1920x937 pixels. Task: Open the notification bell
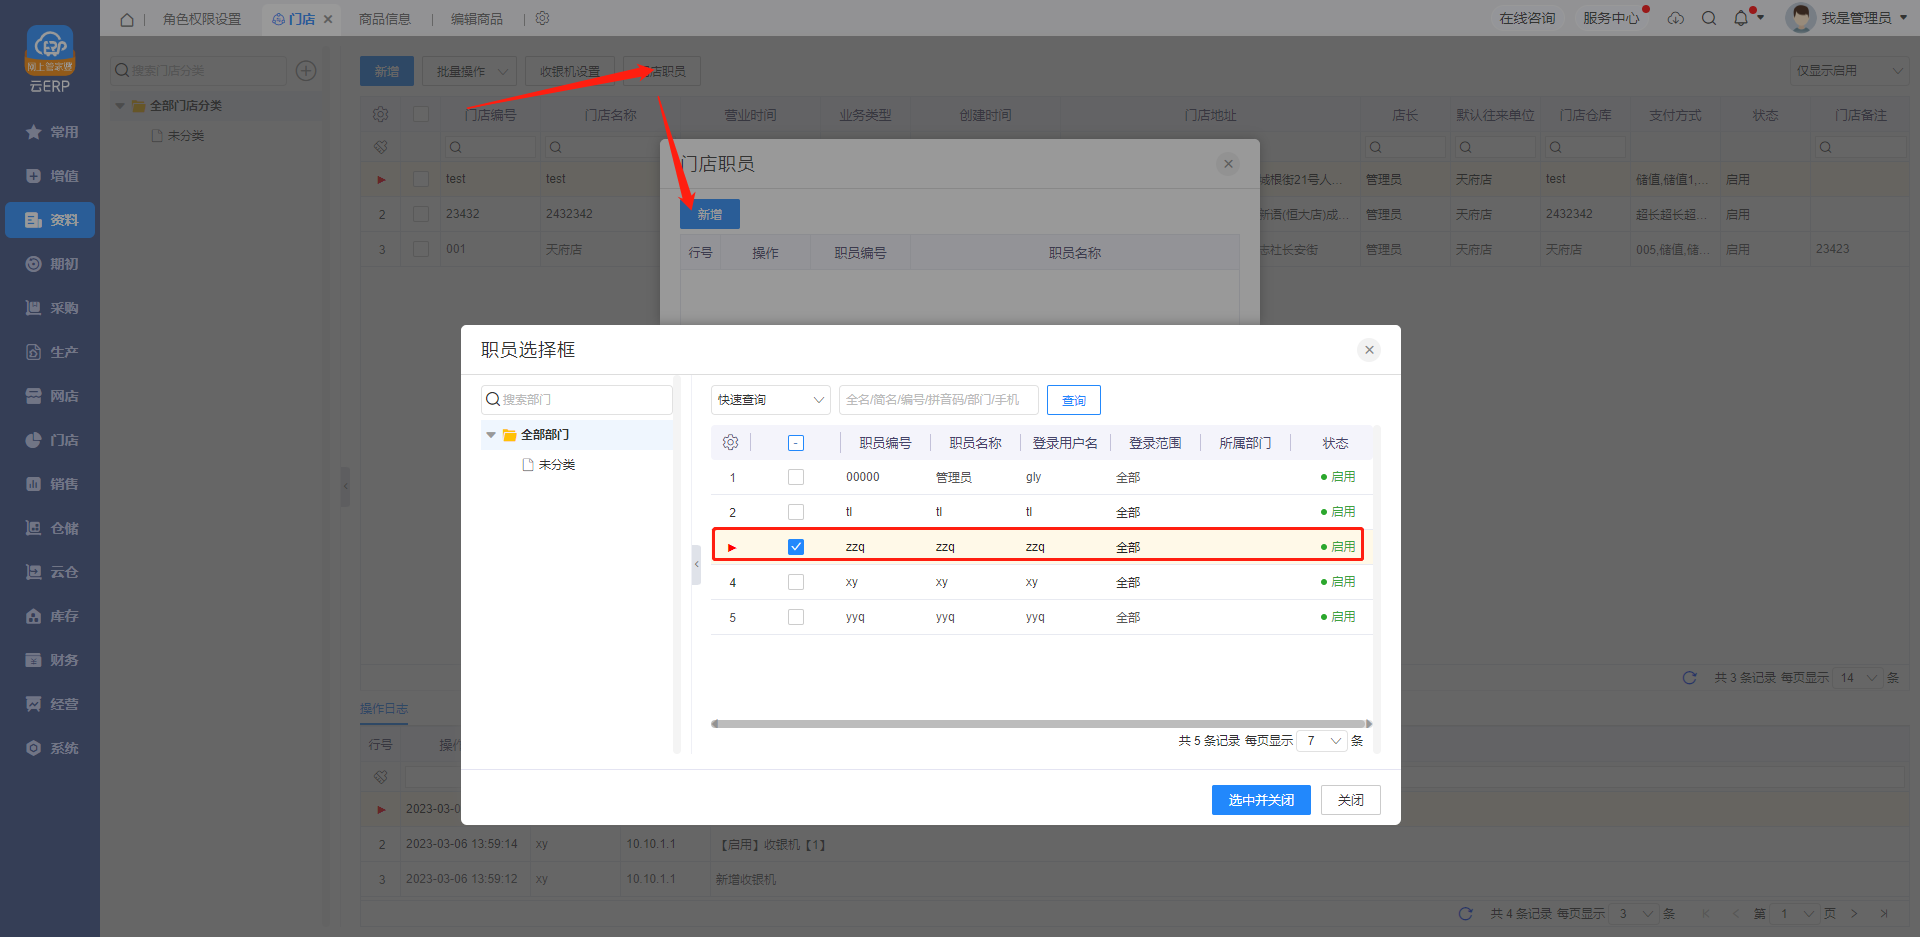tap(1741, 18)
